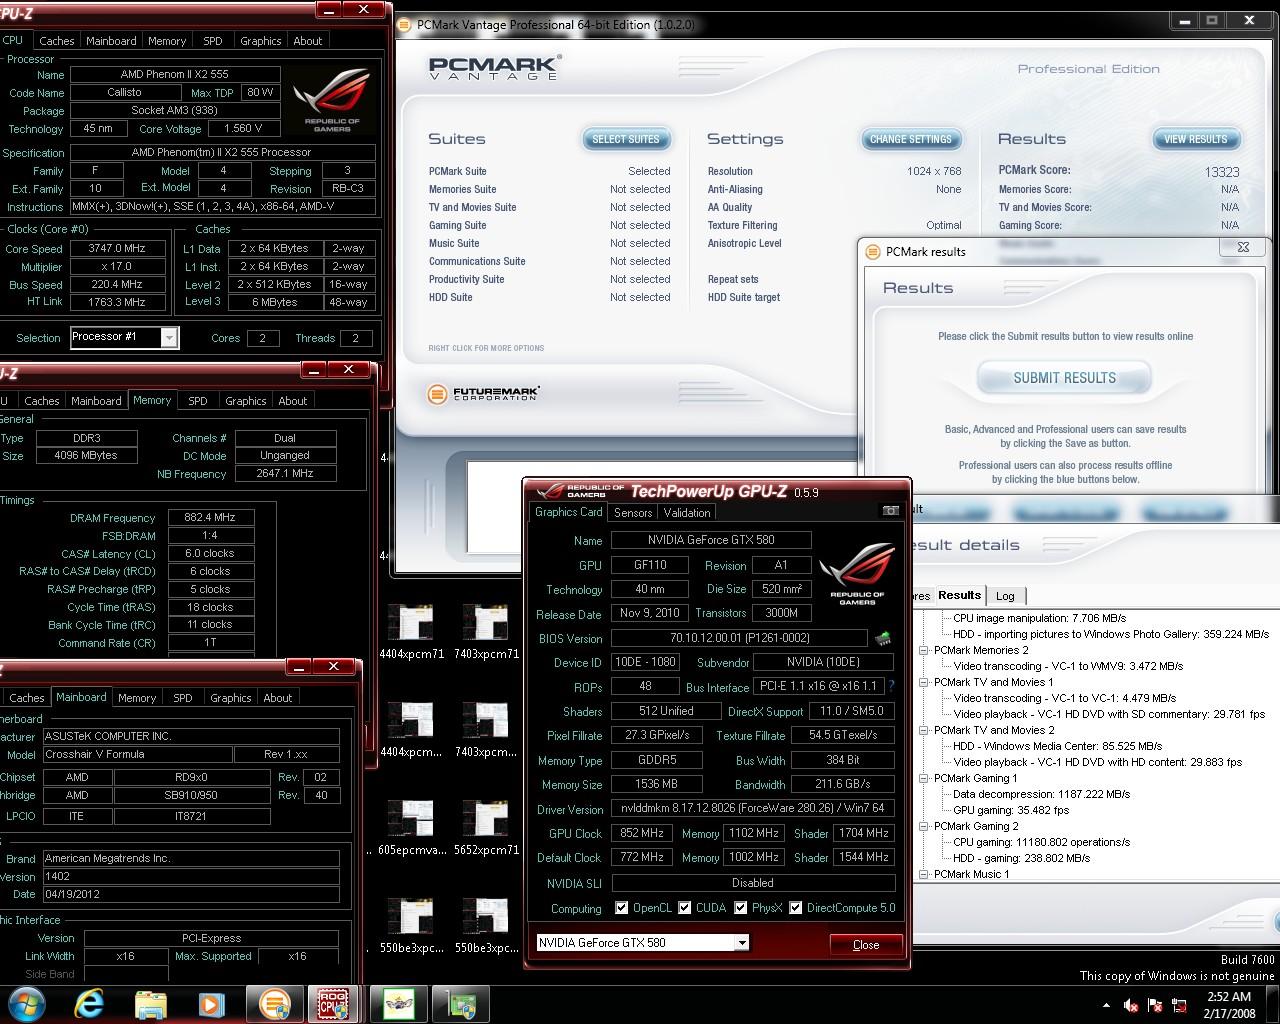Collapse the PCMark Memories 2 node
The height and width of the screenshot is (1024, 1280).
[x=924, y=650]
